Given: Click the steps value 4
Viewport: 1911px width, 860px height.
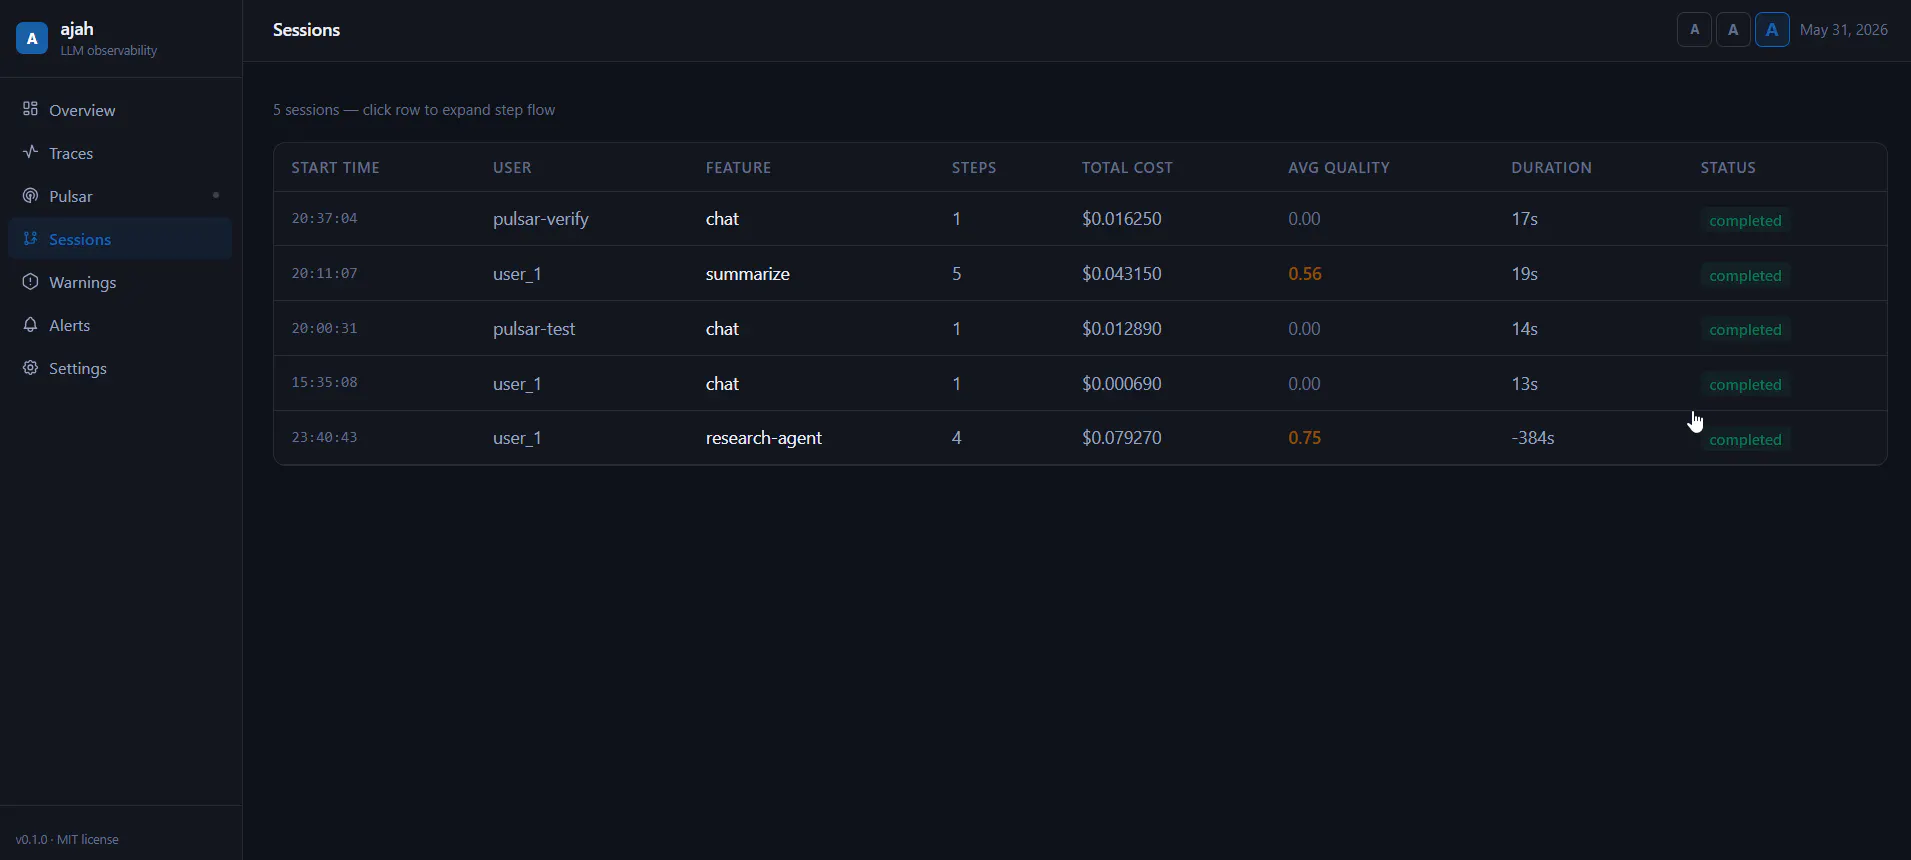Looking at the screenshot, I should click(957, 438).
